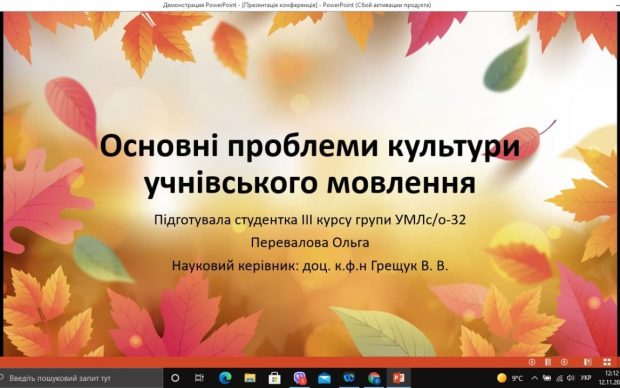Open the 9°C weather widget

(510, 378)
